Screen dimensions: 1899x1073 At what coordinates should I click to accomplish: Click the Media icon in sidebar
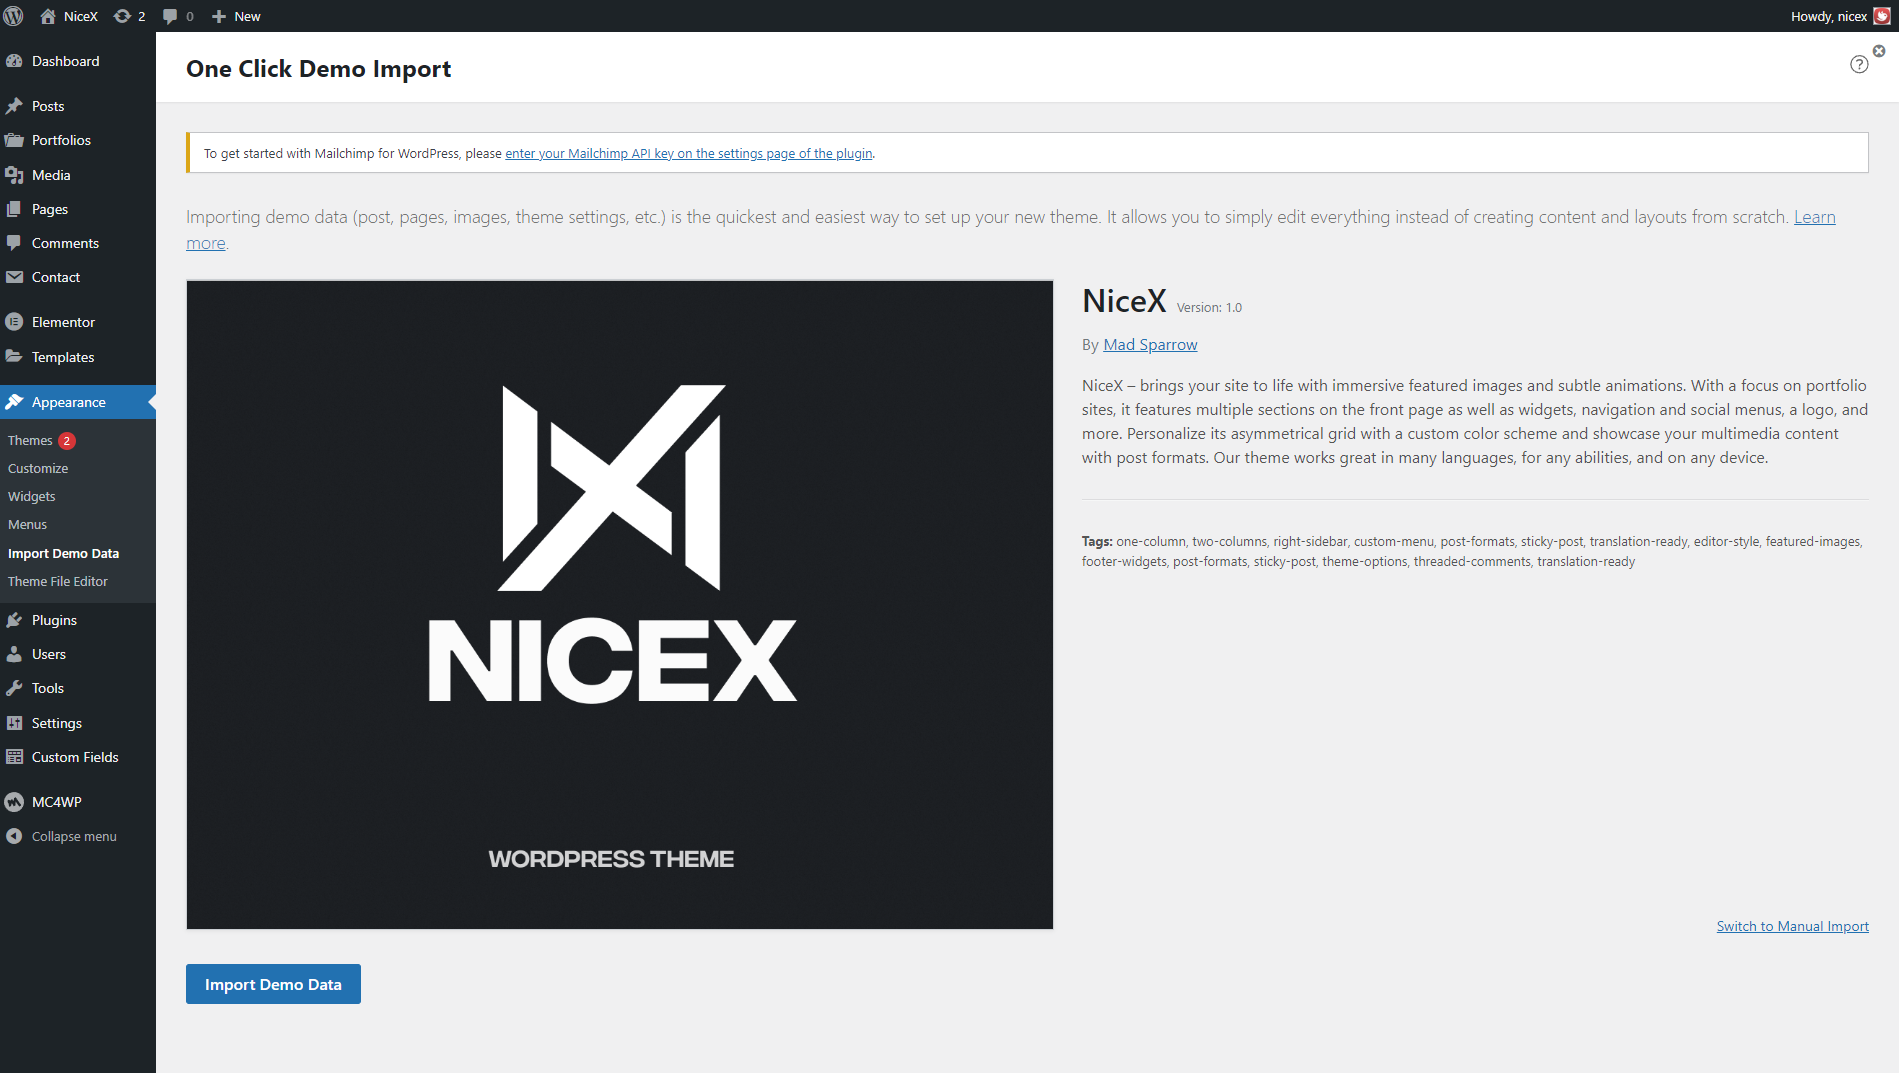[14, 175]
